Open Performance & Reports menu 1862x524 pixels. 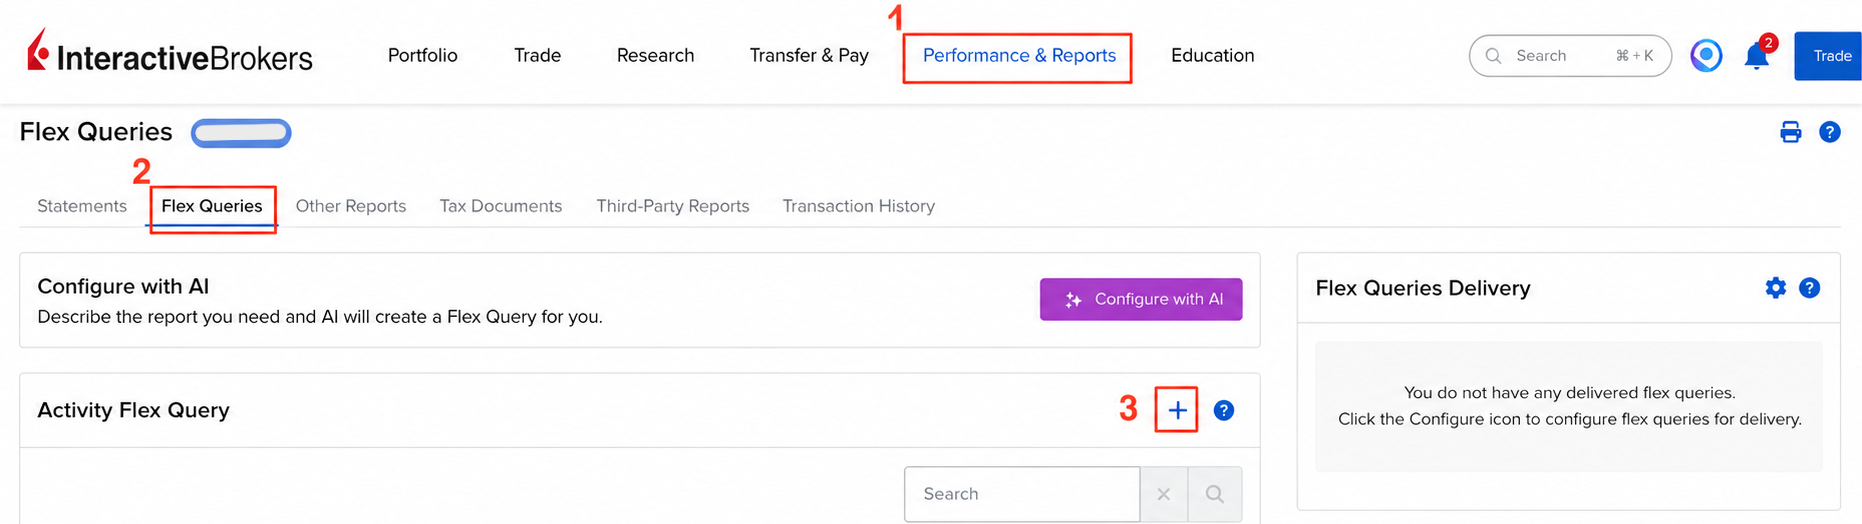pos(1019,55)
